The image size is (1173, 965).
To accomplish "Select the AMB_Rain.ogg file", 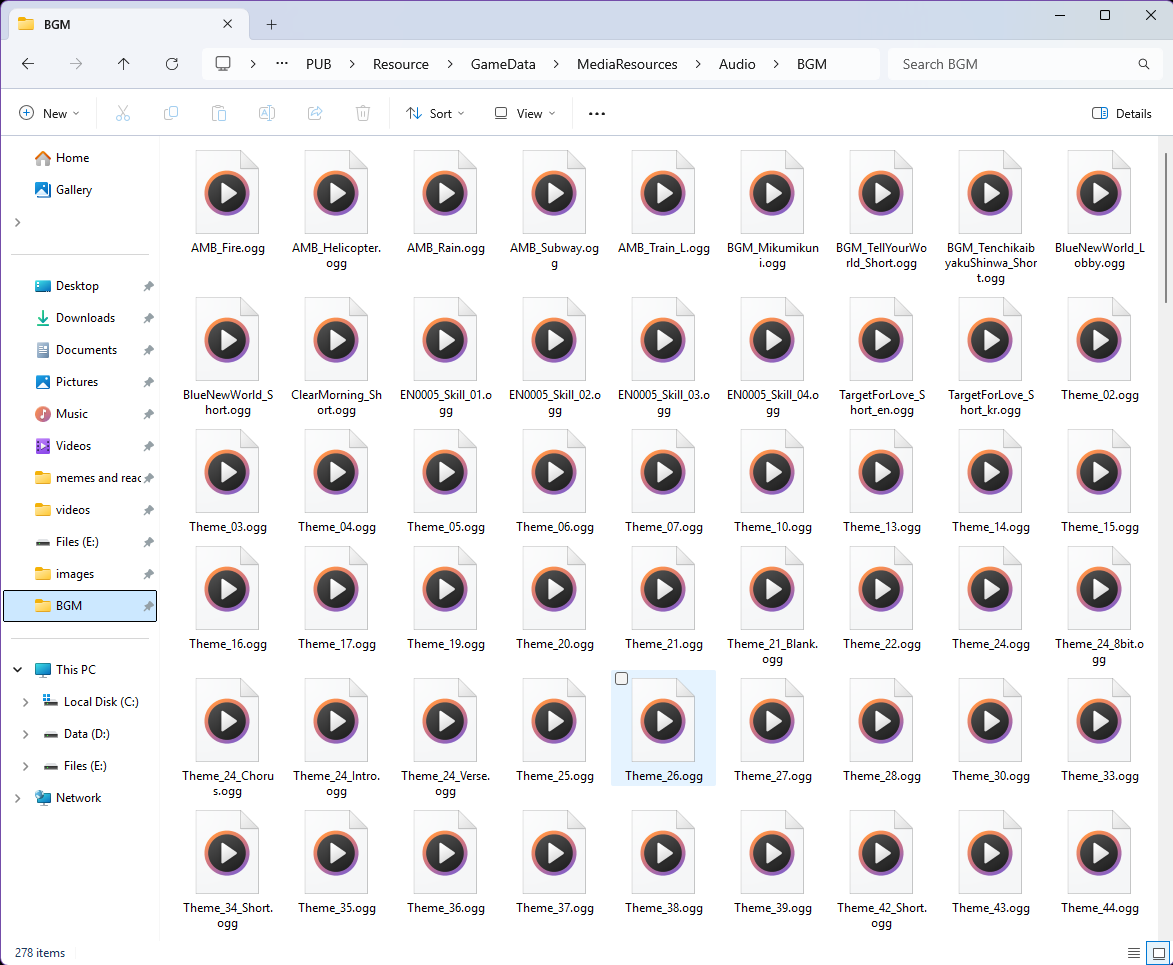I will tap(446, 203).
